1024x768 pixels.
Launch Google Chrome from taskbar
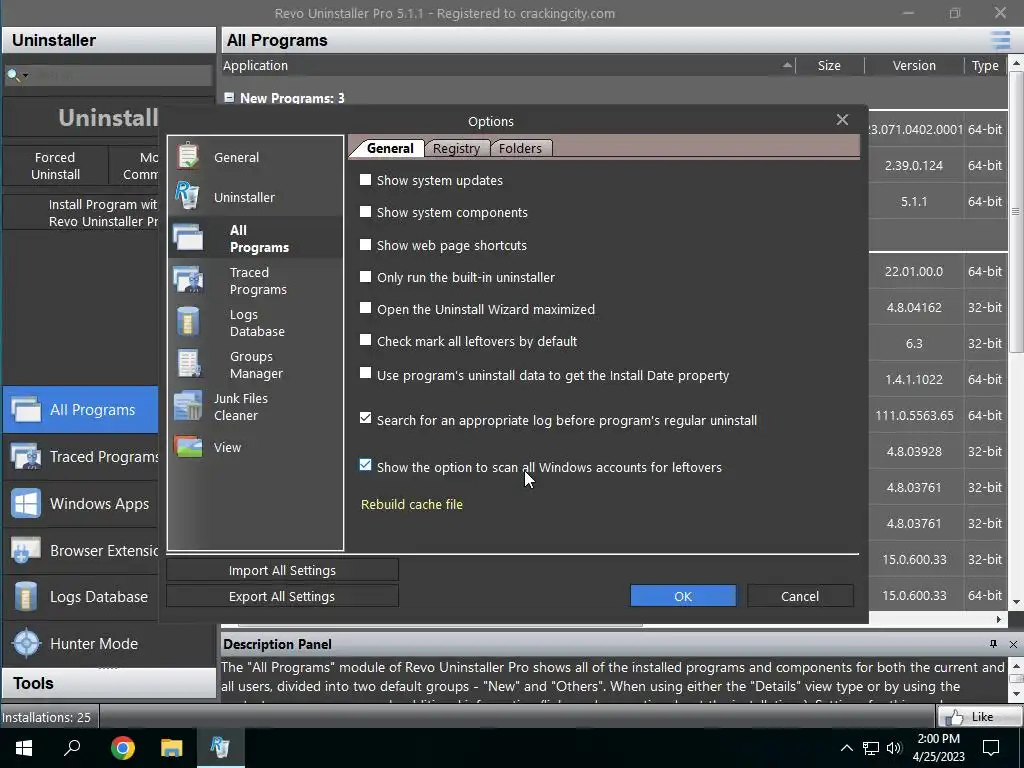click(x=122, y=748)
